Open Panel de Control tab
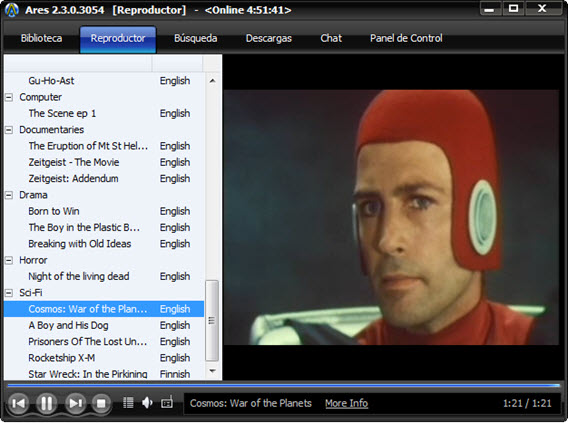The image size is (568, 423). (406, 38)
